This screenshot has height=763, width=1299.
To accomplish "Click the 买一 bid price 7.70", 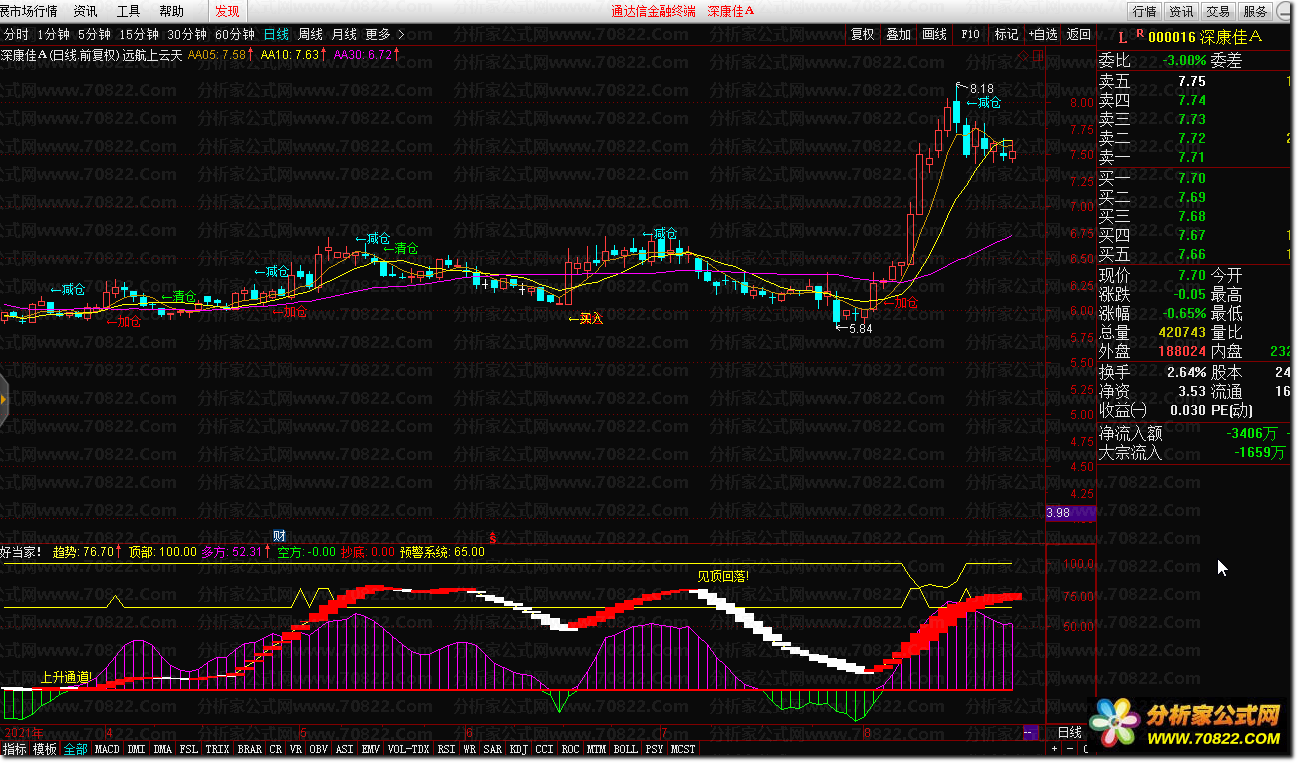I will coord(1191,178).
